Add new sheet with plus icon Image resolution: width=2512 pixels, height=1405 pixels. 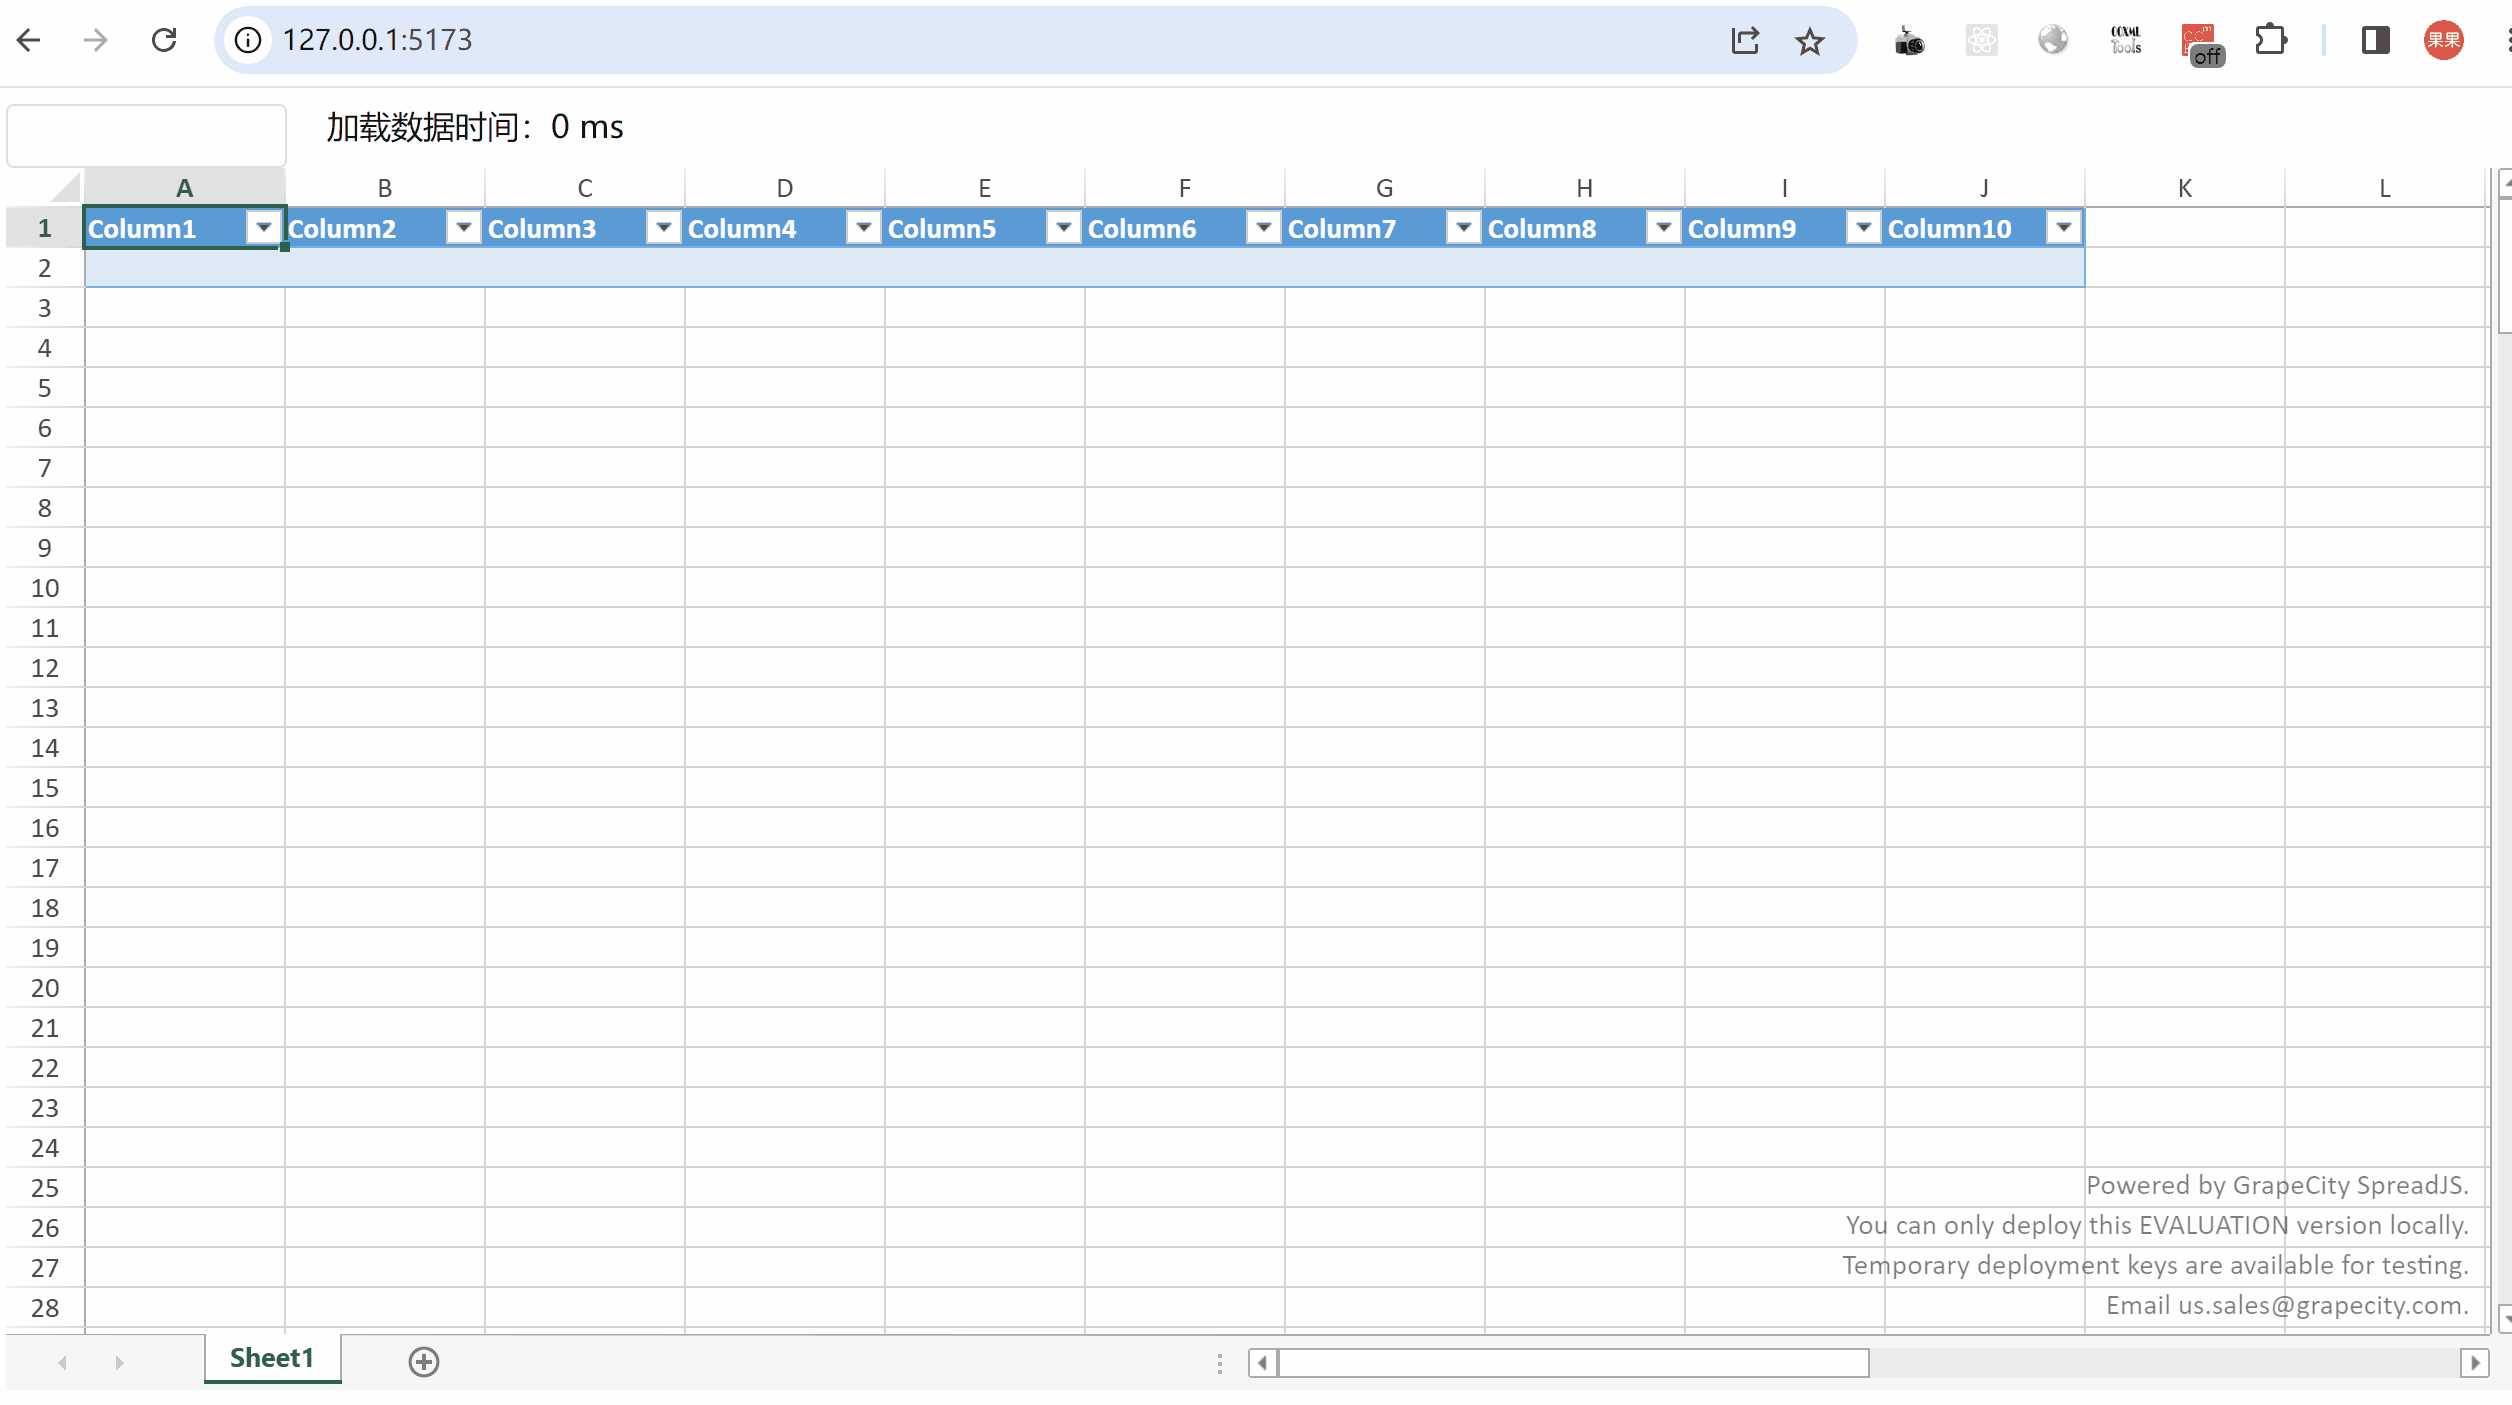click(424, 1362)
